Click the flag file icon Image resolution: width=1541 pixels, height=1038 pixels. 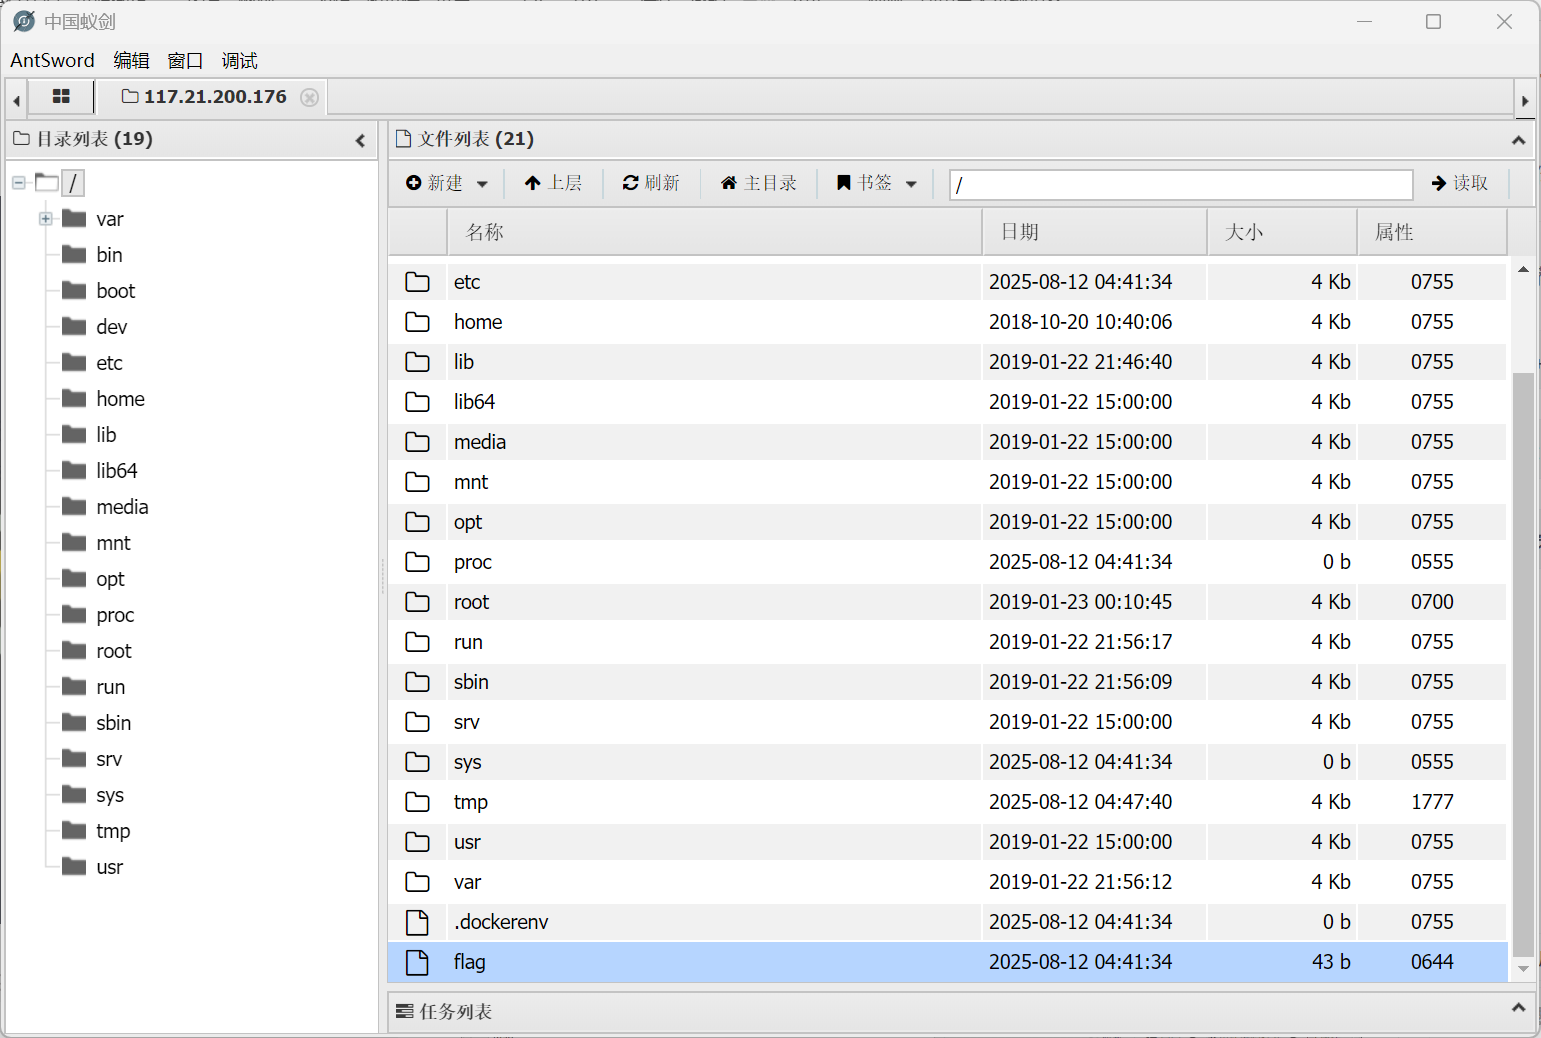click(x=417, y=962)
